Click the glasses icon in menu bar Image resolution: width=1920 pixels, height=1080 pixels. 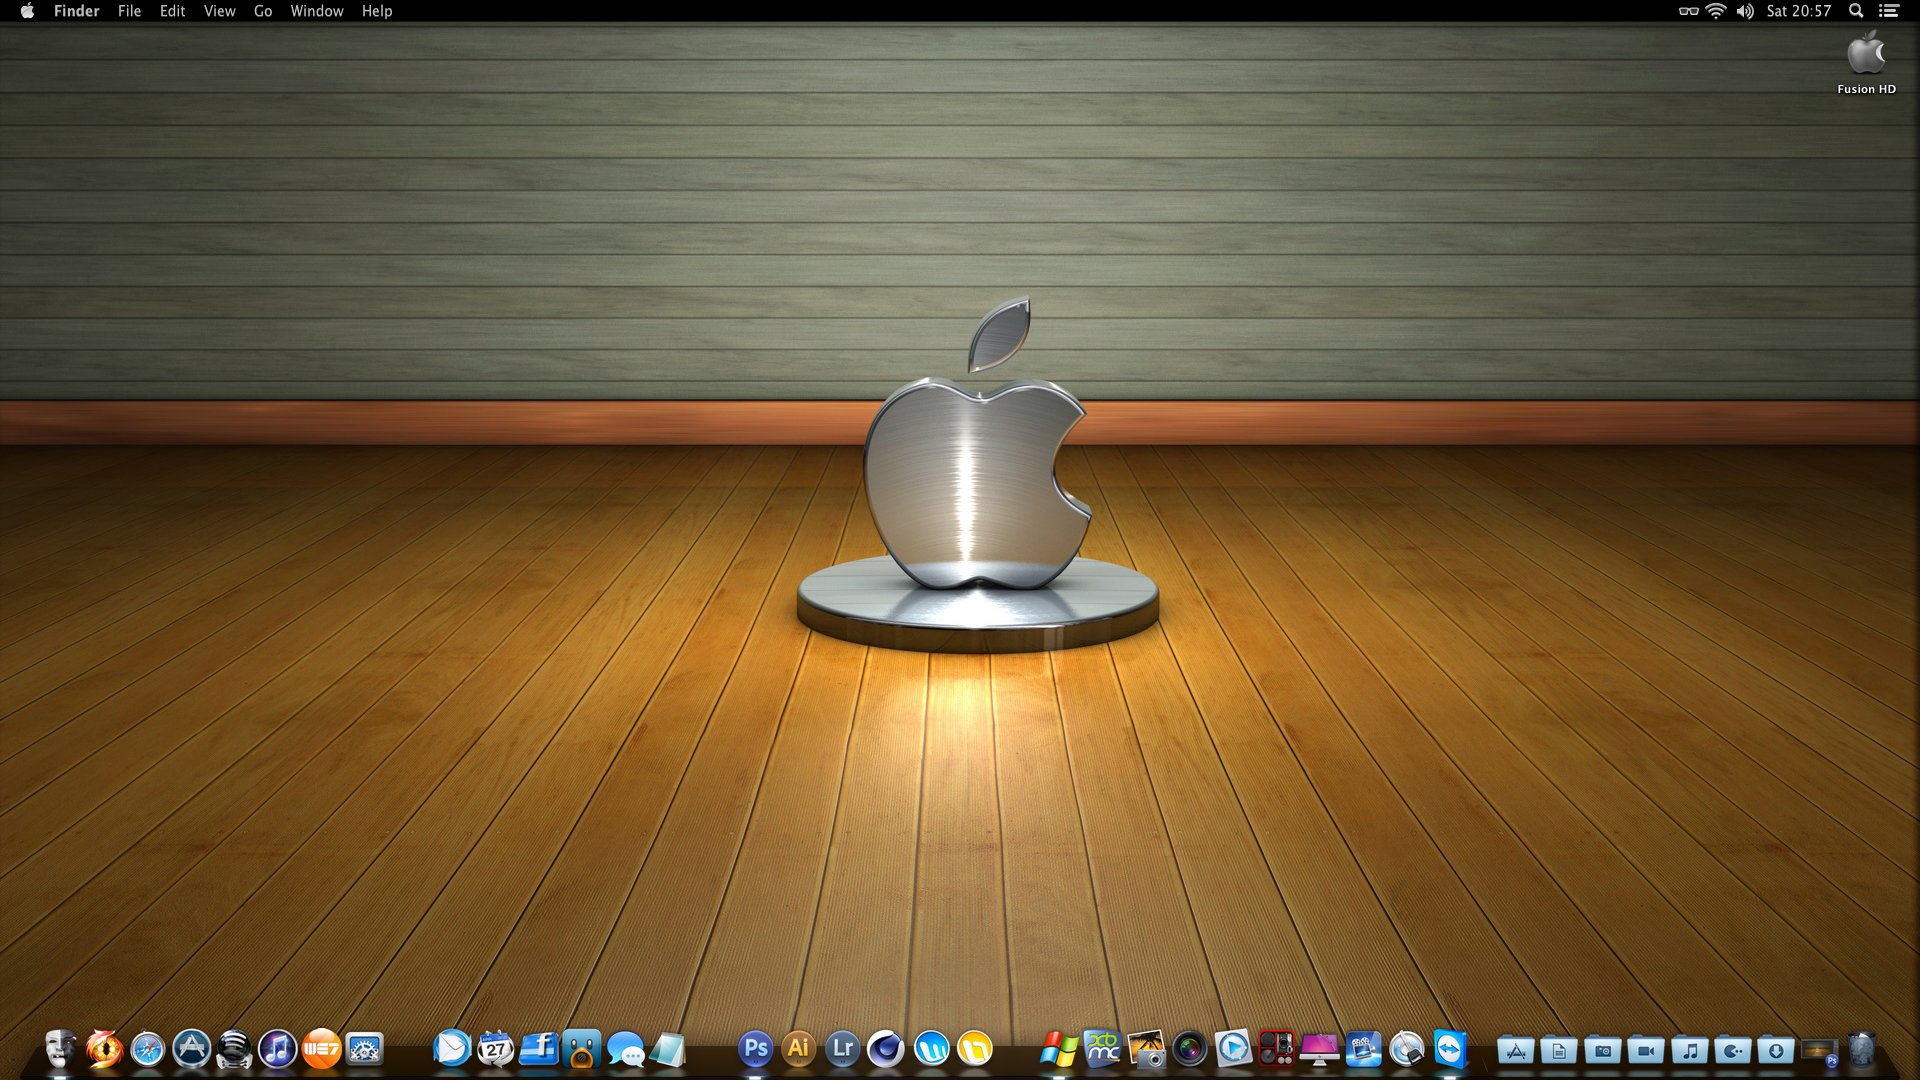[1688, 11]
